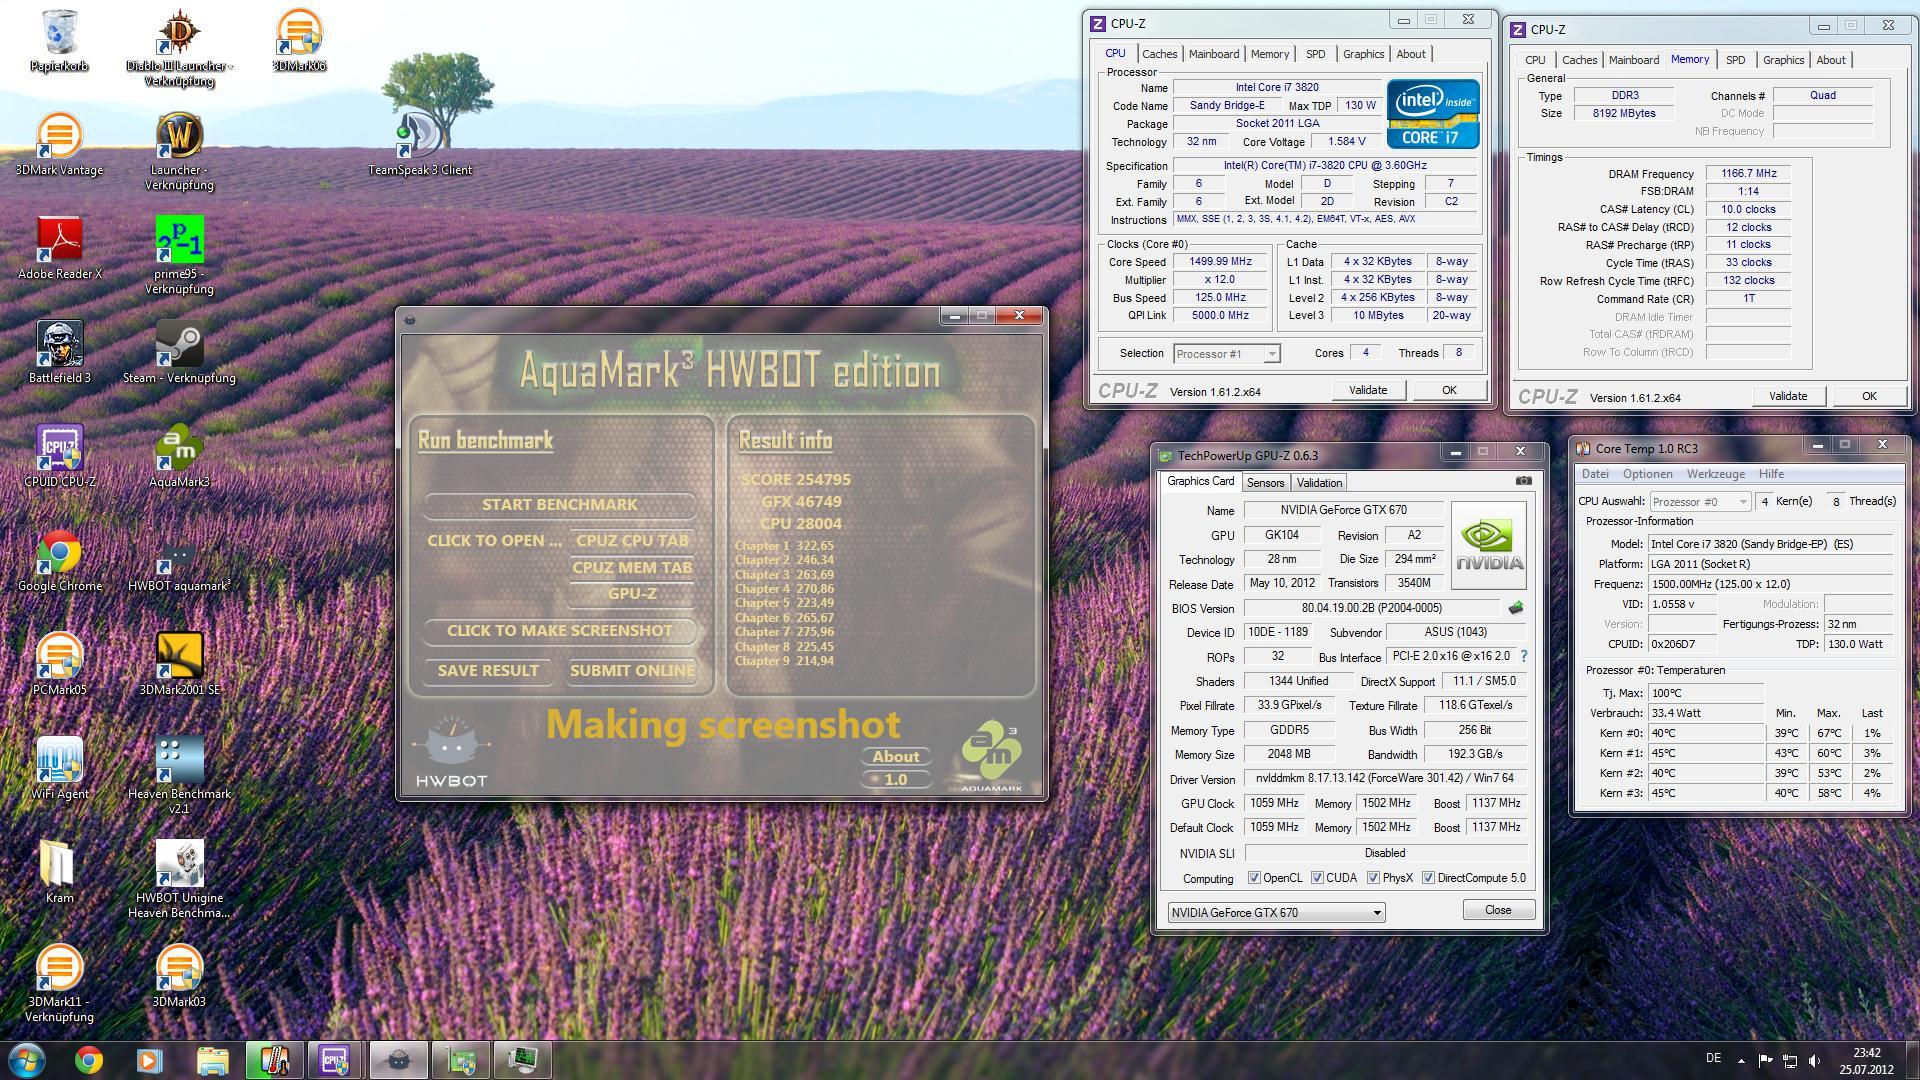Click the Bus Interface question mark in GPU-Z
Image resolution: width=1920 pixels, height=1080 pixels.
1524,656
